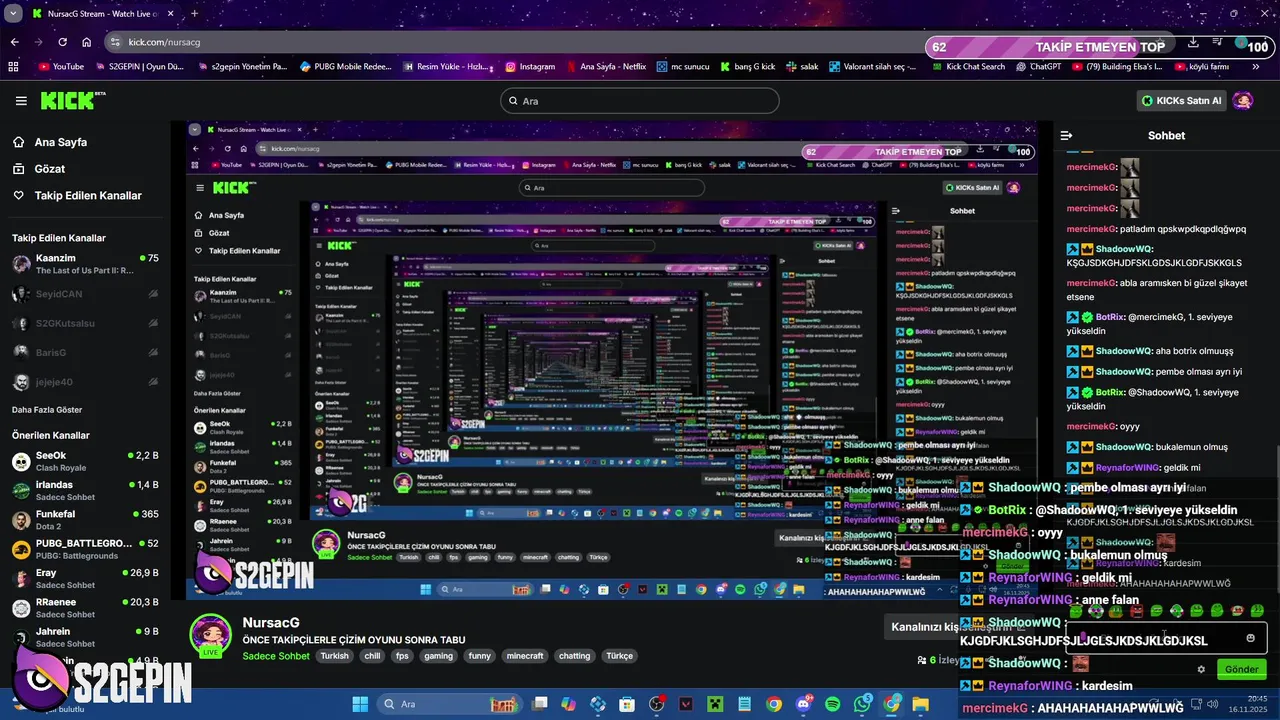1280x720 pixels.
Task: Click the gaming tag
Action: [x=438, y=656]
